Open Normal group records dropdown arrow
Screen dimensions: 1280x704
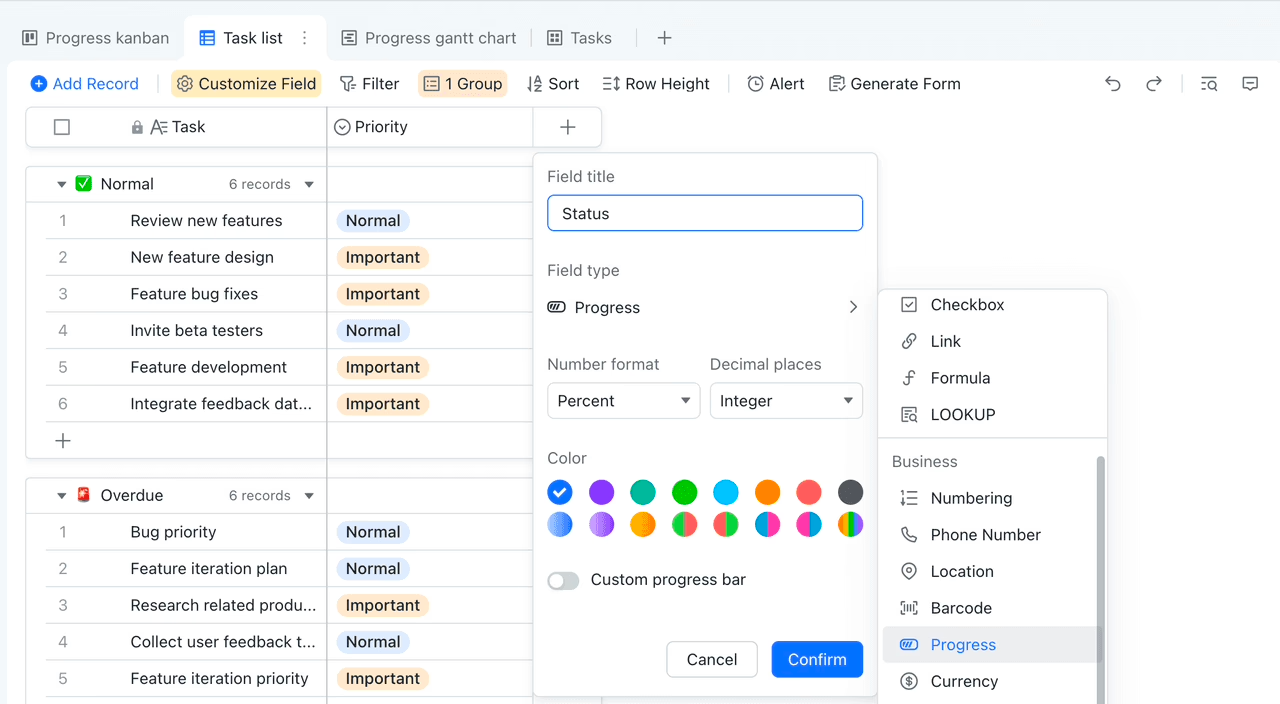(x=309, y=185)
